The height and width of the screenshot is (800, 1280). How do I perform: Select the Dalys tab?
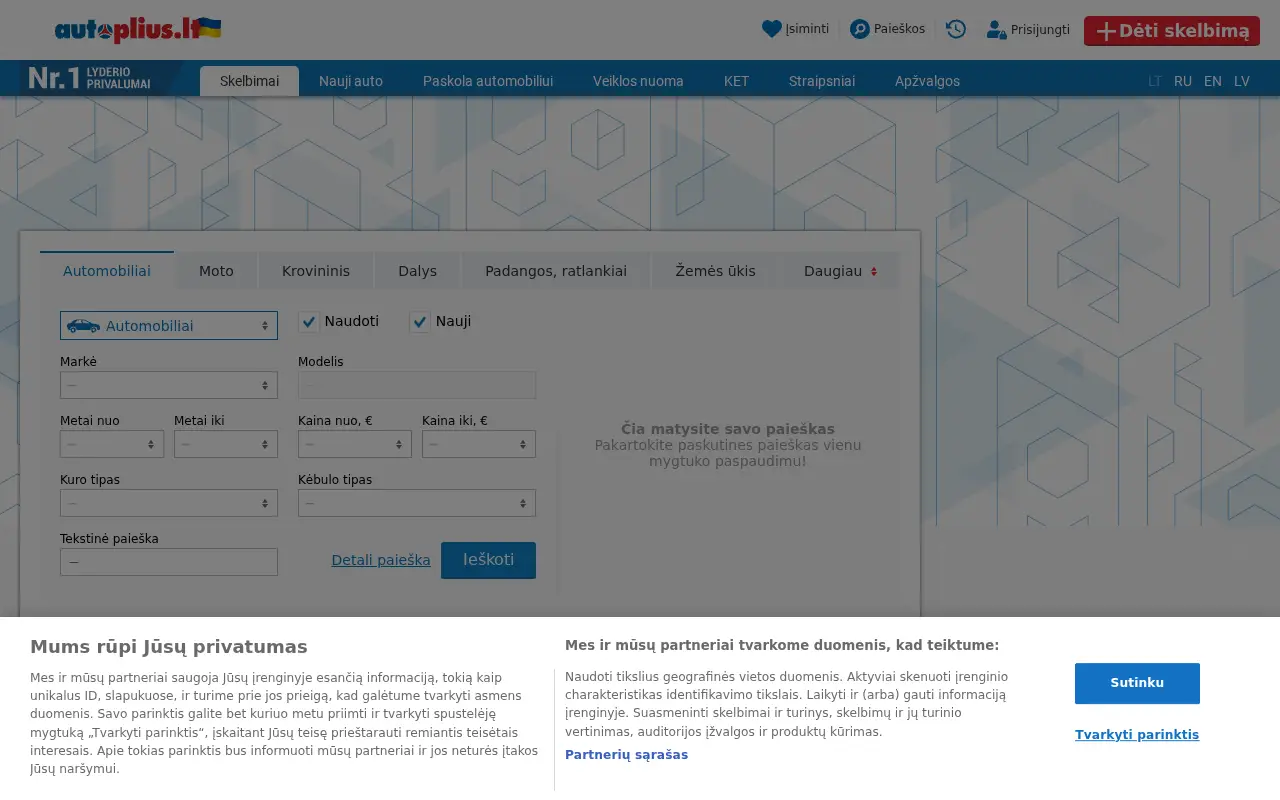[x=417, y=271]
